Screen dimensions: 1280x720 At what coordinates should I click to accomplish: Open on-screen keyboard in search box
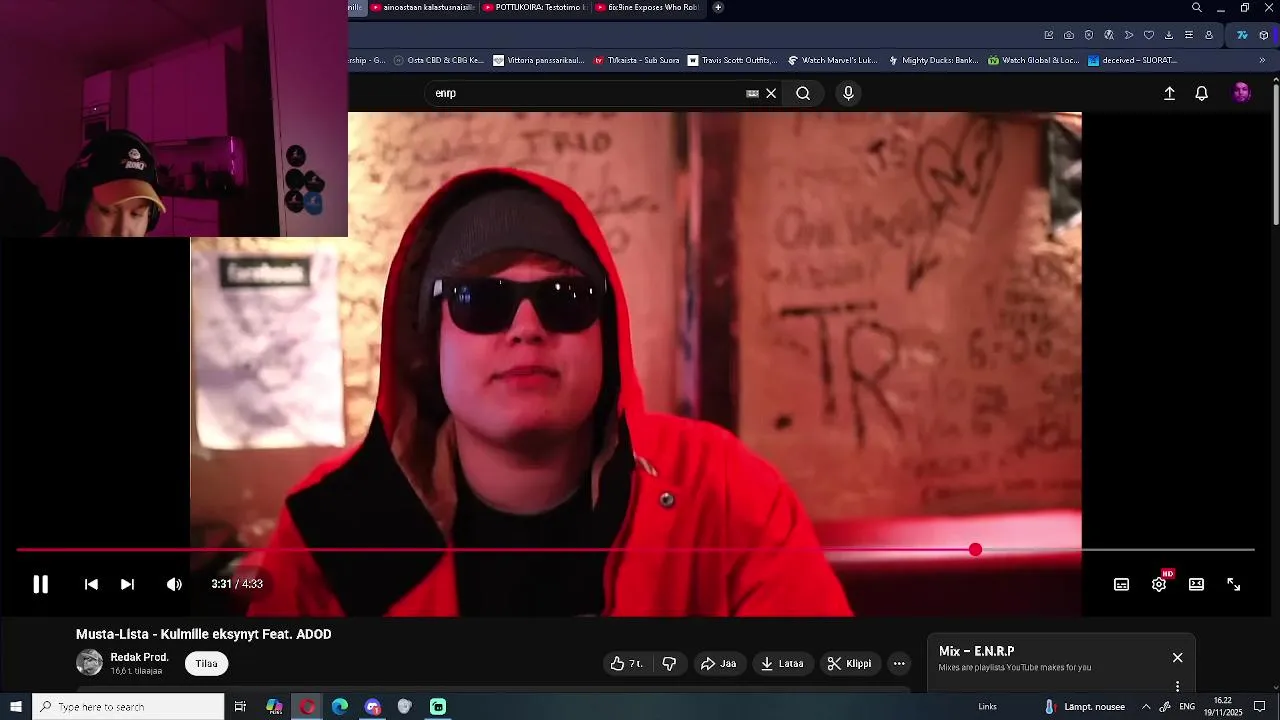point(752,93)
